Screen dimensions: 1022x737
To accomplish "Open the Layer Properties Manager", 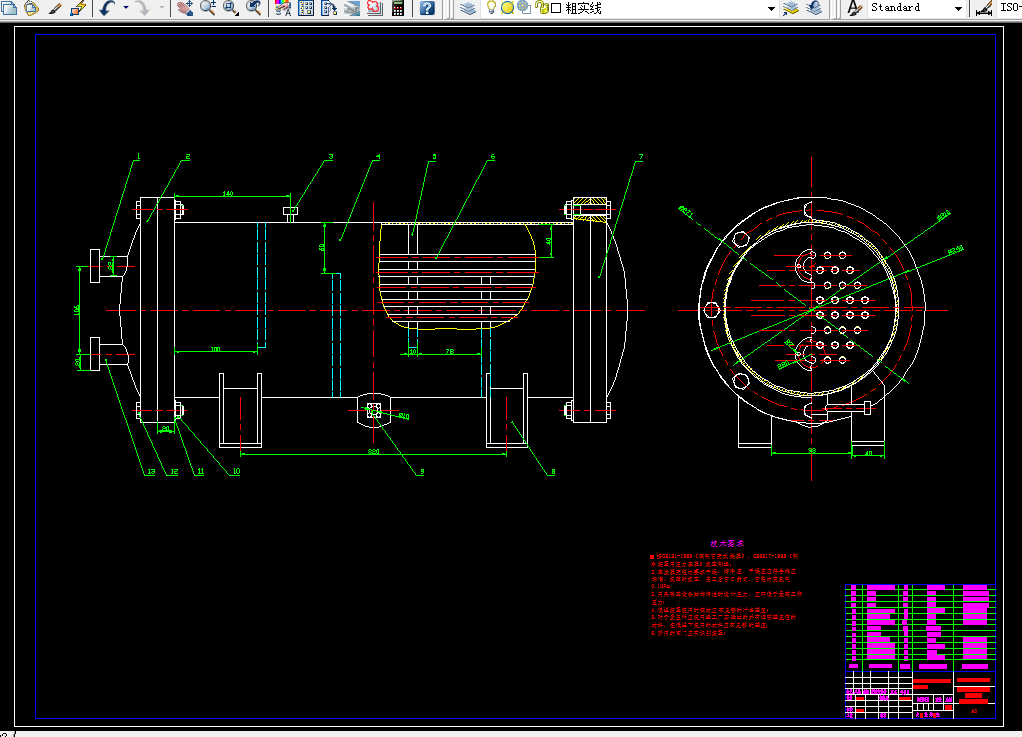I will (x=467, y=8).
